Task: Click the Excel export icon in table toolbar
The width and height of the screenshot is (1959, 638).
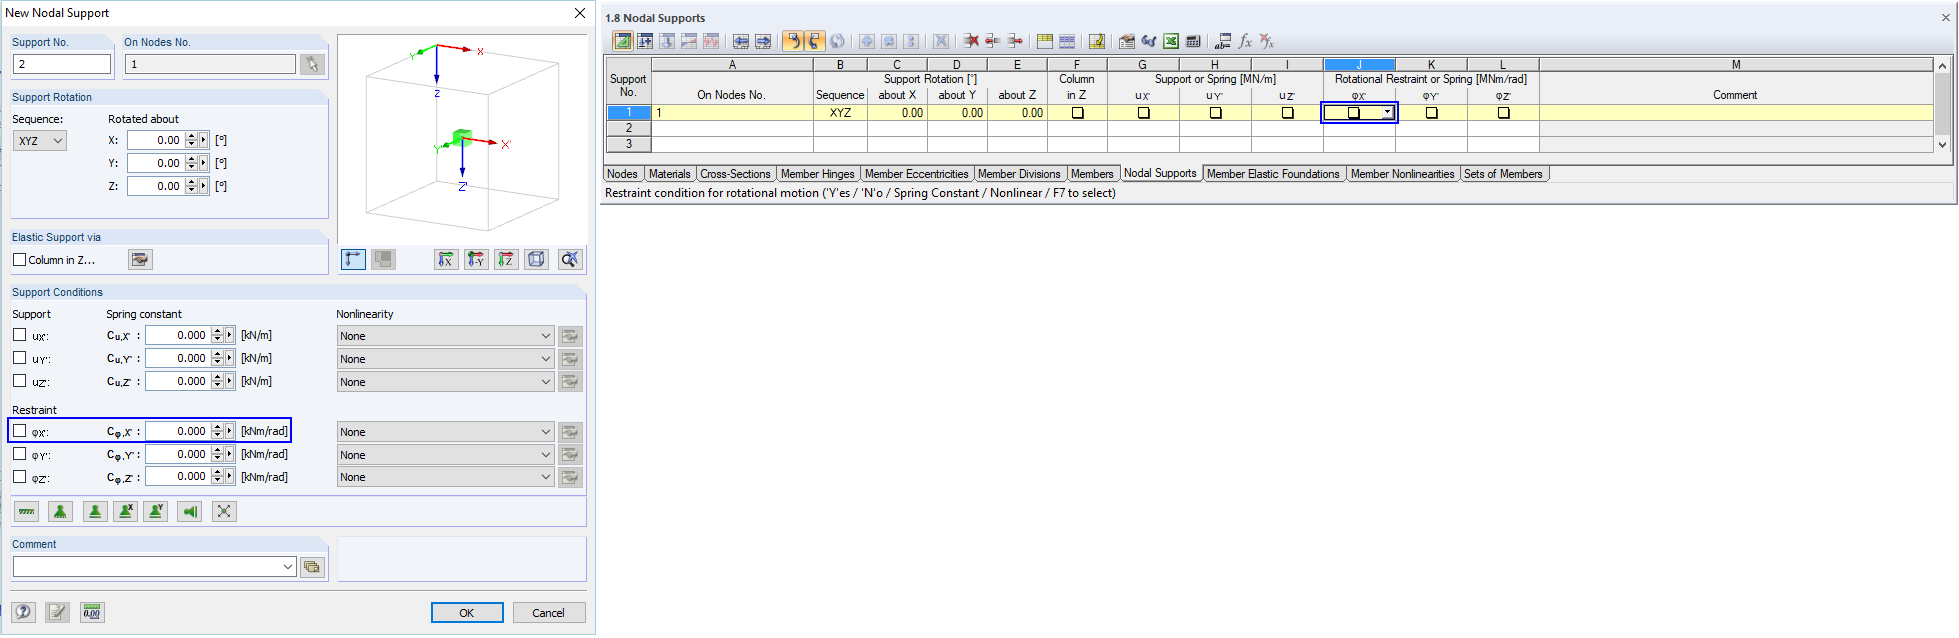Action: [1170, 41]
